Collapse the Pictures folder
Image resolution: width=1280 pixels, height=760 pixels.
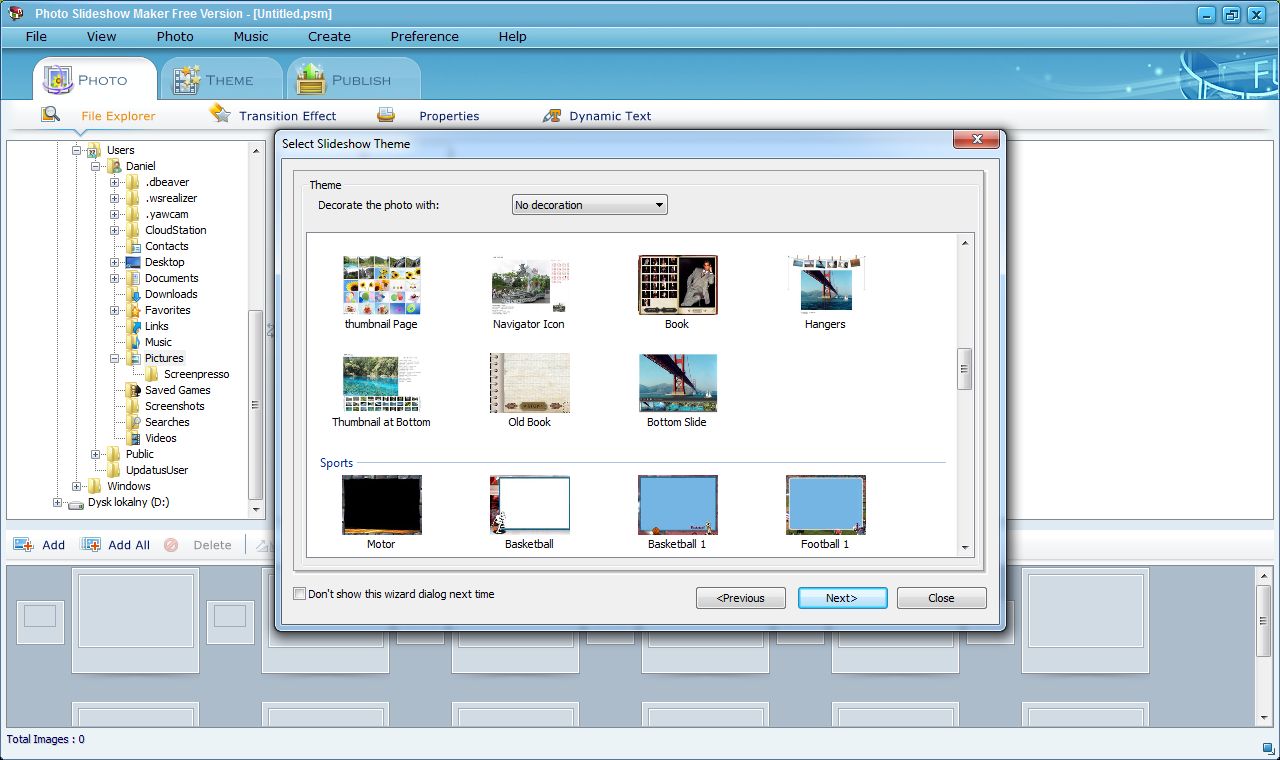(x=115, y=358)
